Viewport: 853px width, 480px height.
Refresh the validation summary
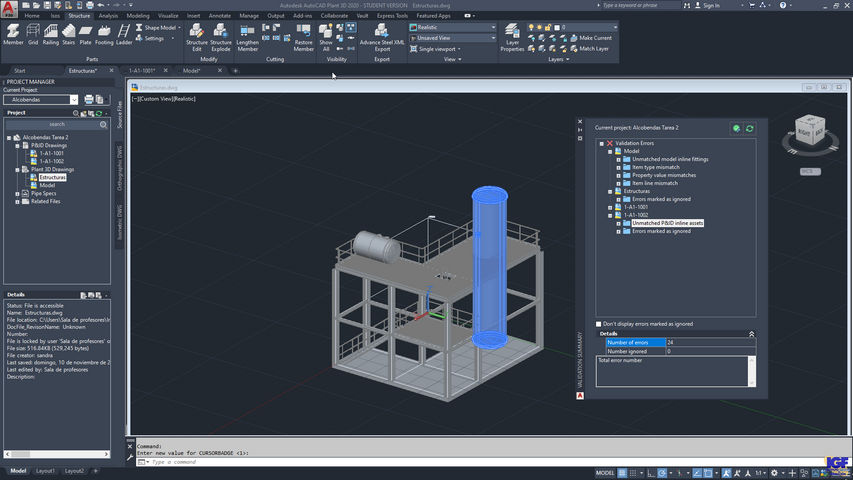(749, 128)
